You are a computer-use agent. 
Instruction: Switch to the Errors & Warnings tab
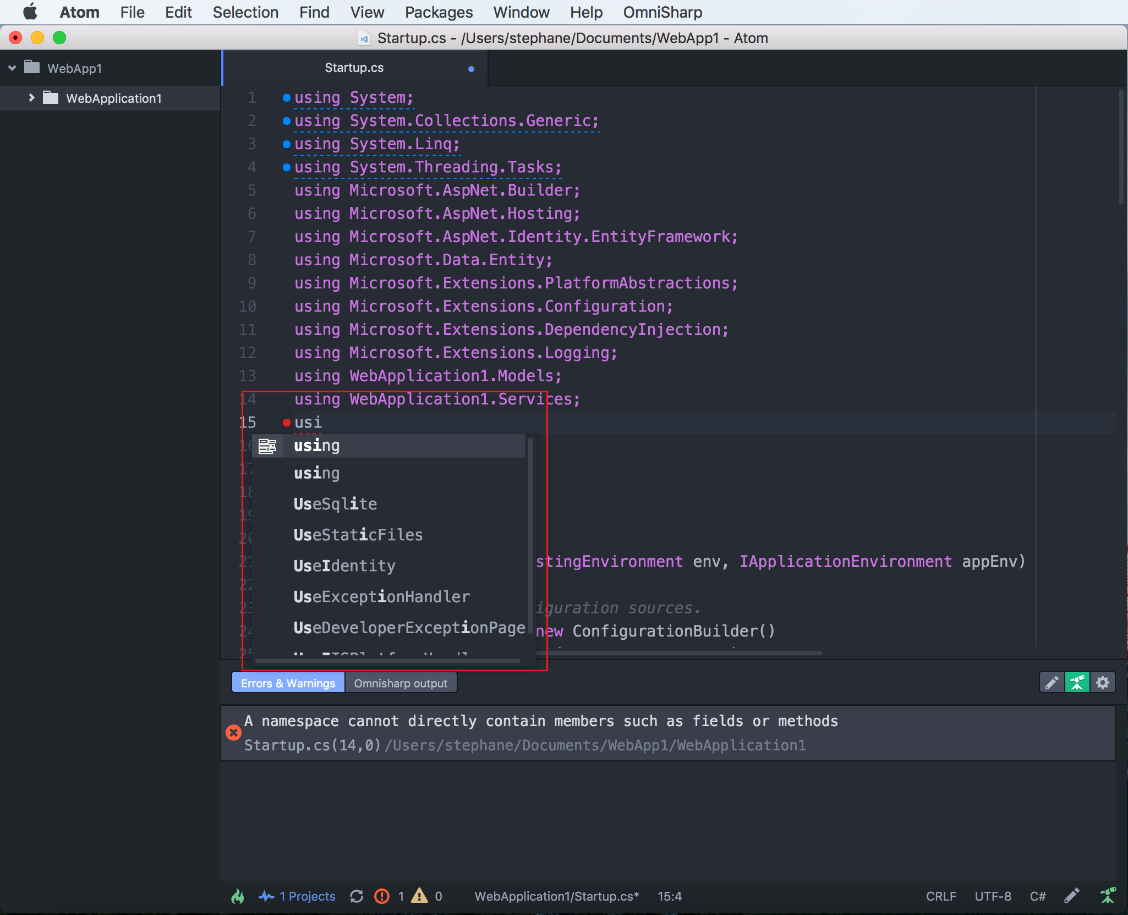288,683
